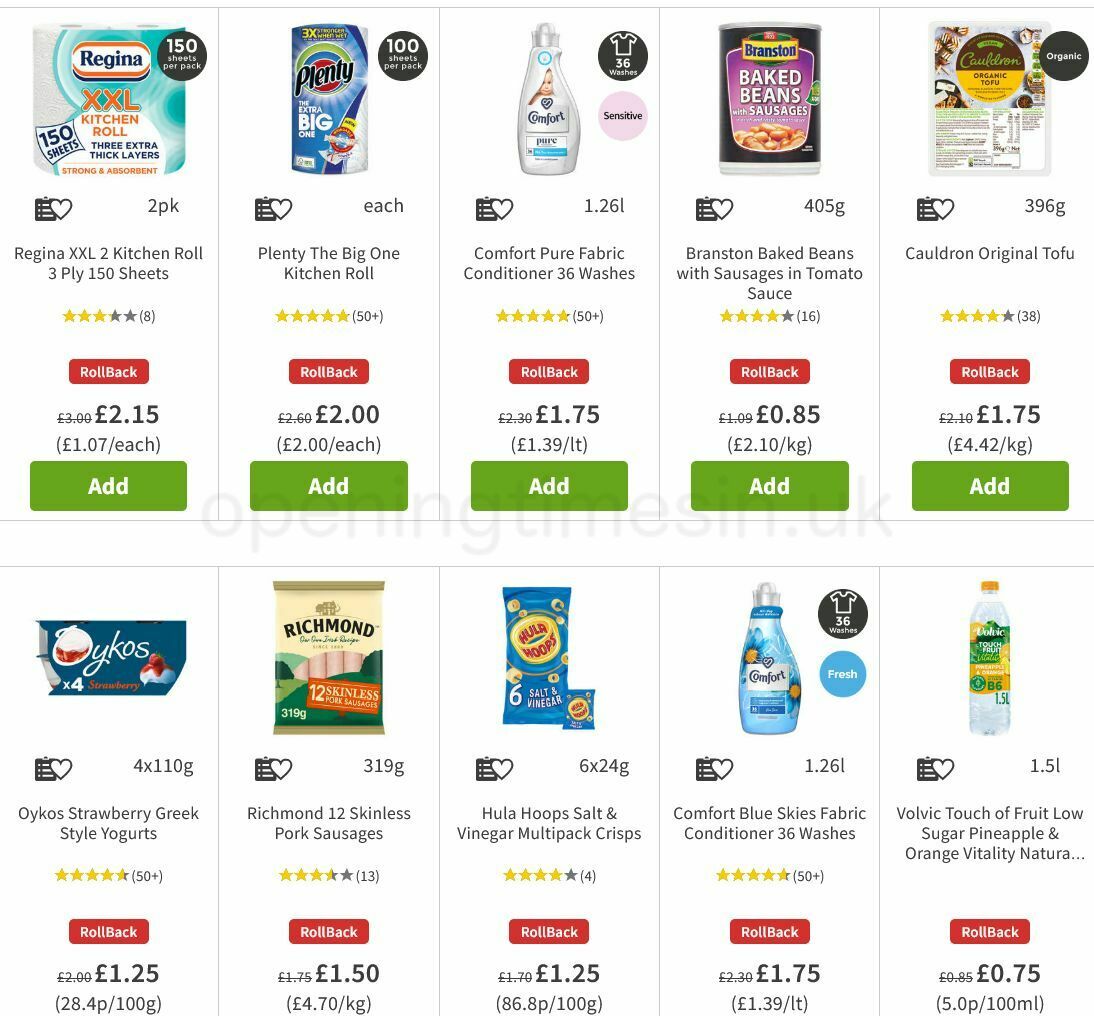Click the shopping list icon for Volvic Touch of Fruit

[x=925, y=768]
